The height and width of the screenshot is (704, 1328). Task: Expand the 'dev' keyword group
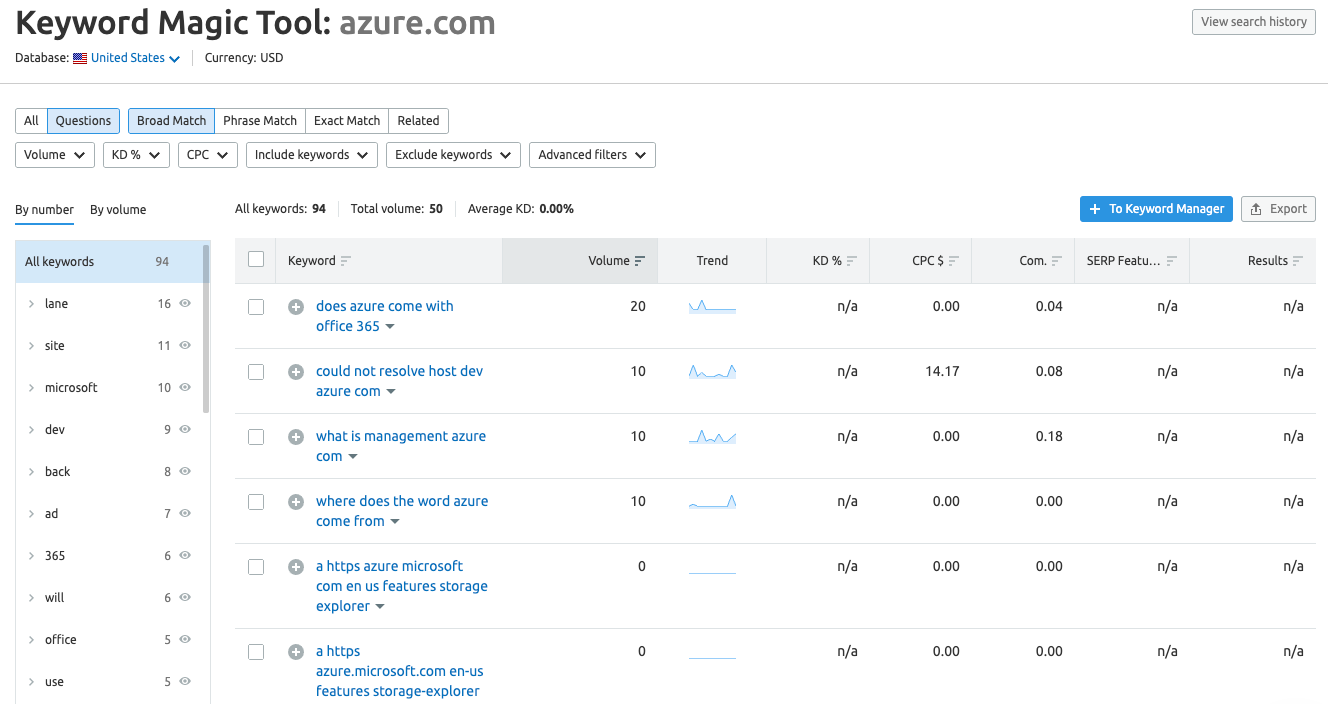[31, 430]
